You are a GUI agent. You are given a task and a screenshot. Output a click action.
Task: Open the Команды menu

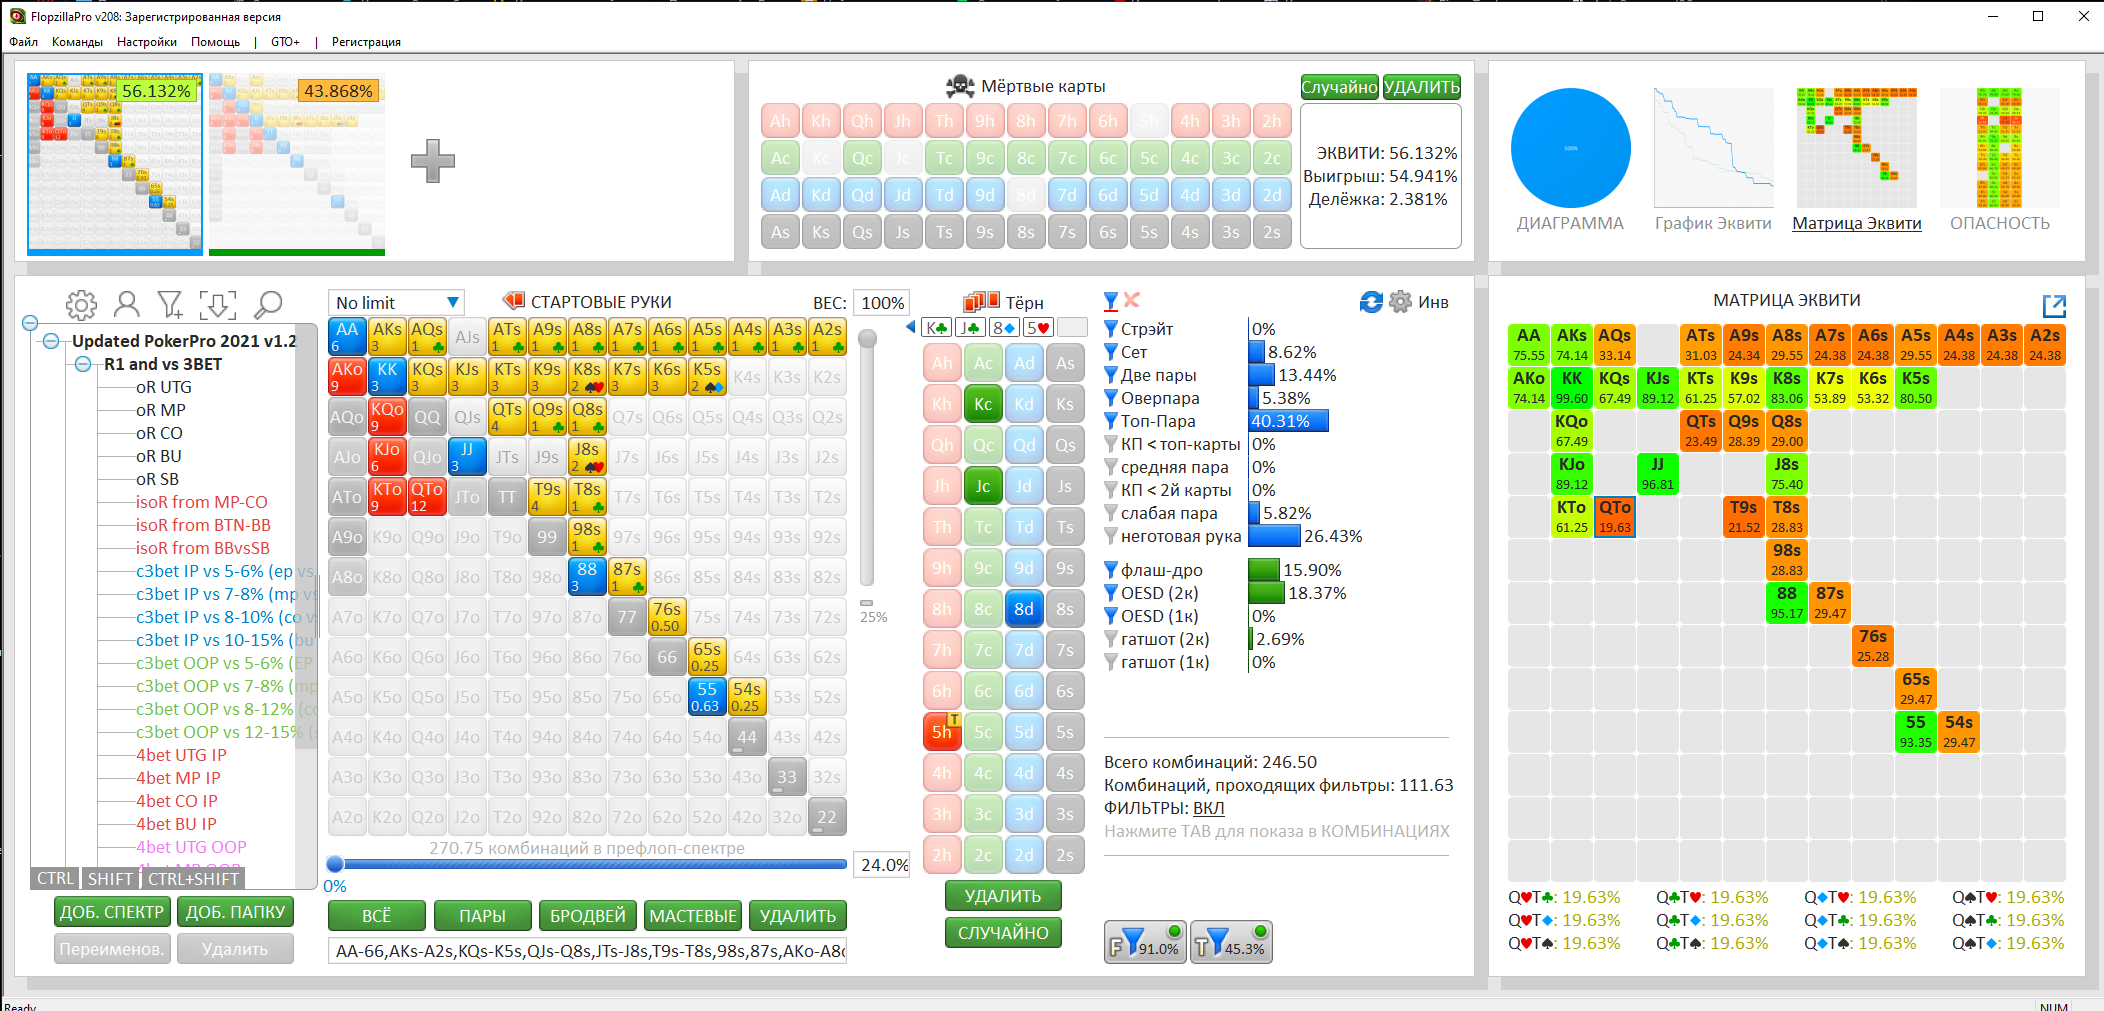point(77,42)
